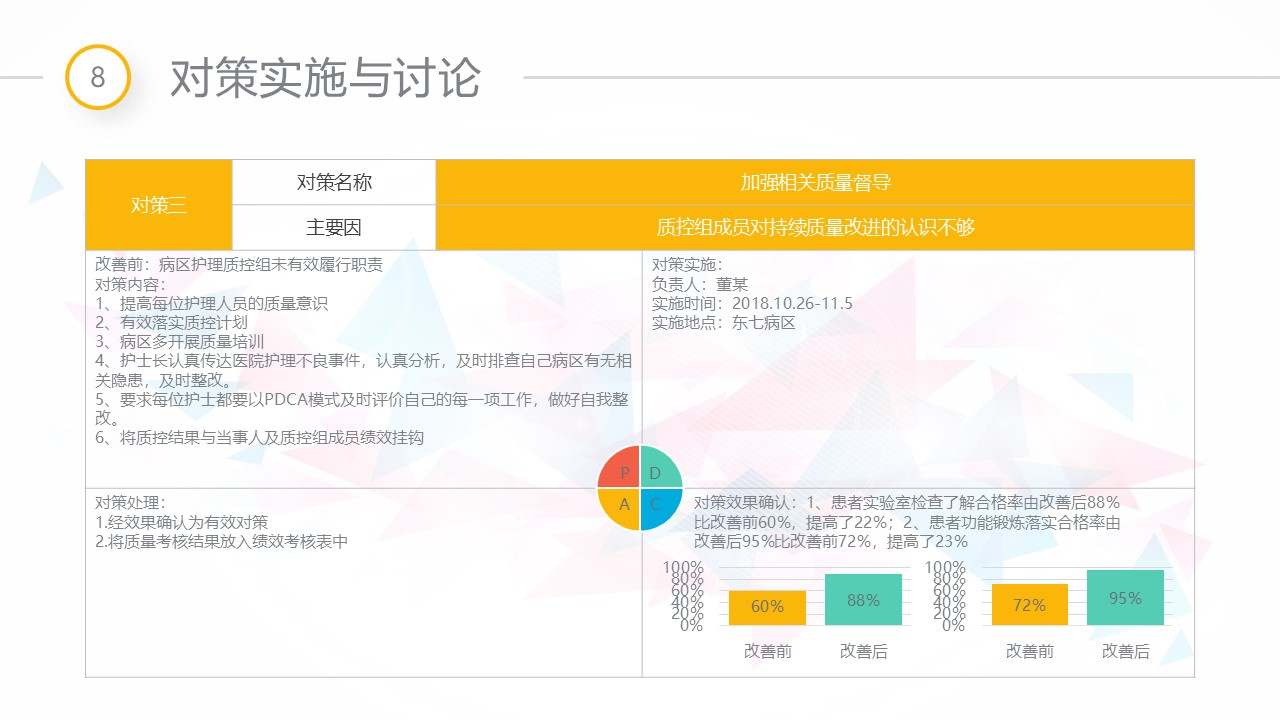Click the slide title 对策实施与讨论
Viewport: 1280px width, 720px height.
click(x=326, y=78)
